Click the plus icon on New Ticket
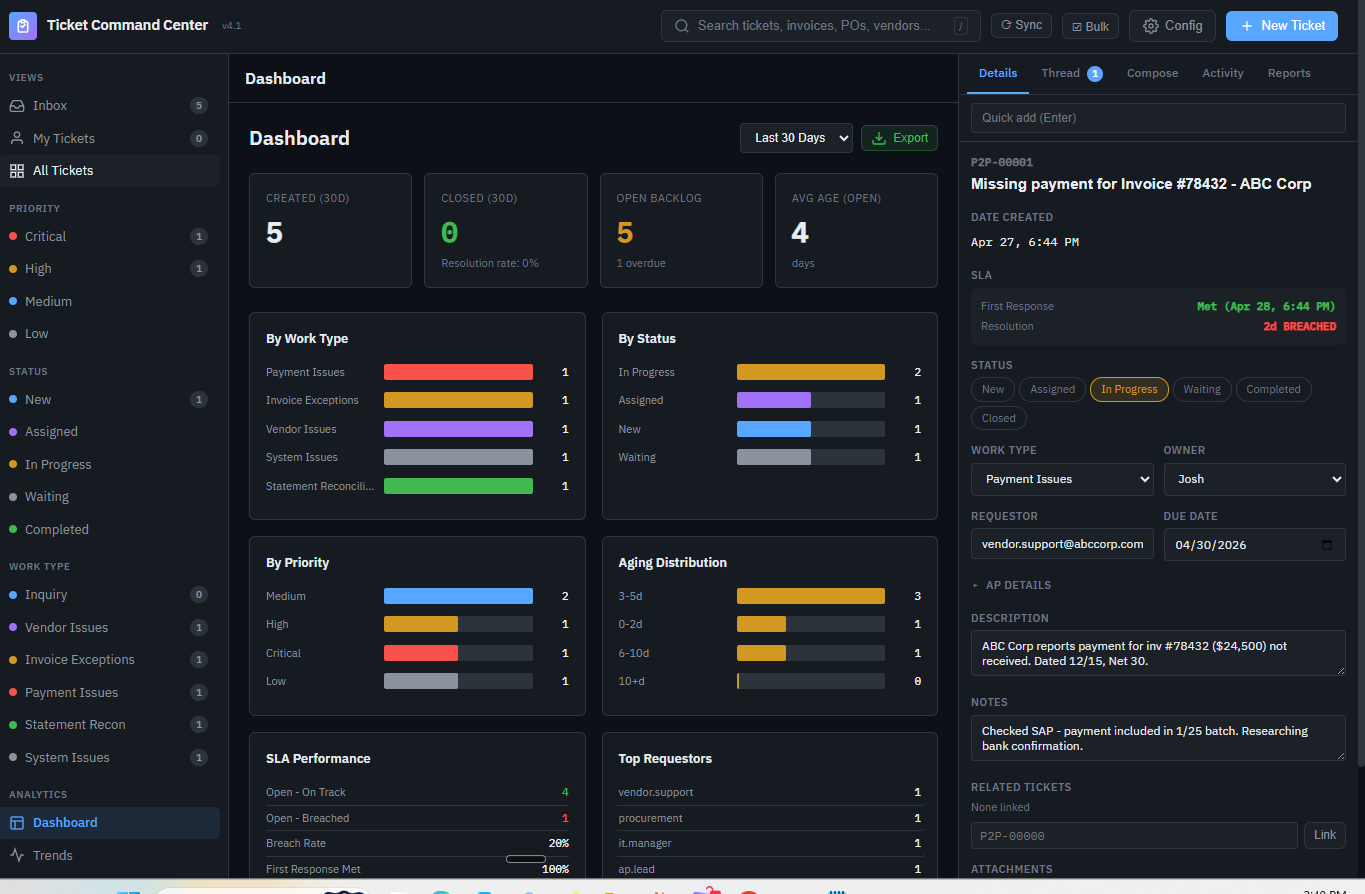The image size is (1365, 894). click(x=1247, y=26)
